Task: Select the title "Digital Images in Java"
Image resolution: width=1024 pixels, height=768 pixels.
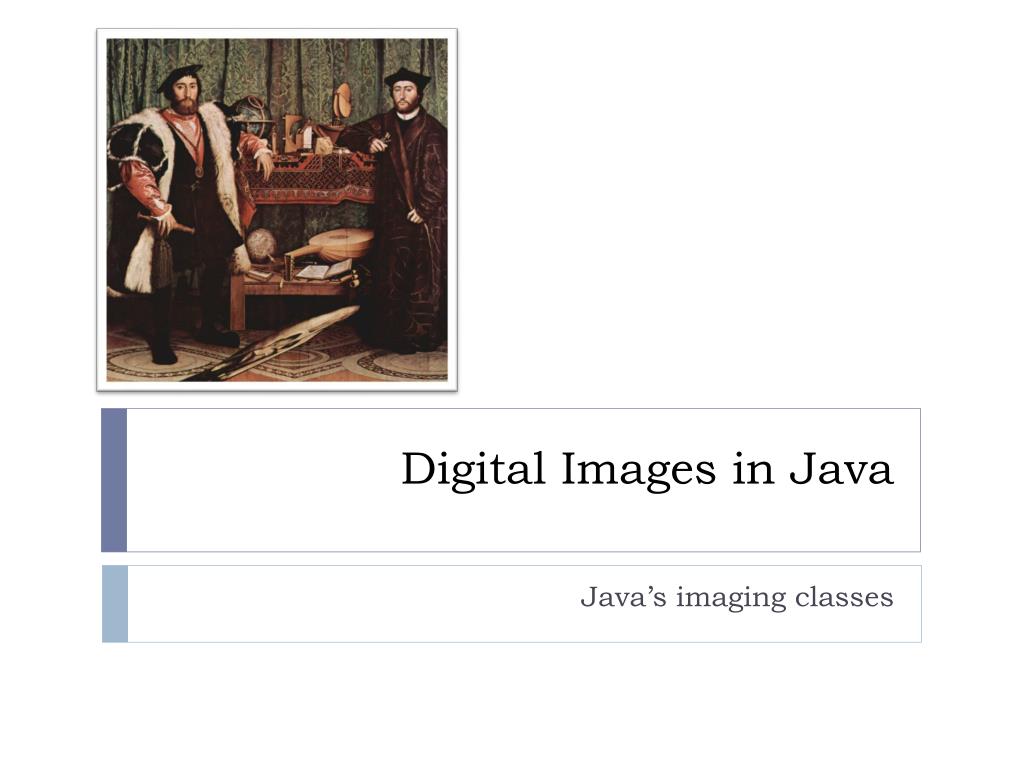Action: tap(647, 470)
